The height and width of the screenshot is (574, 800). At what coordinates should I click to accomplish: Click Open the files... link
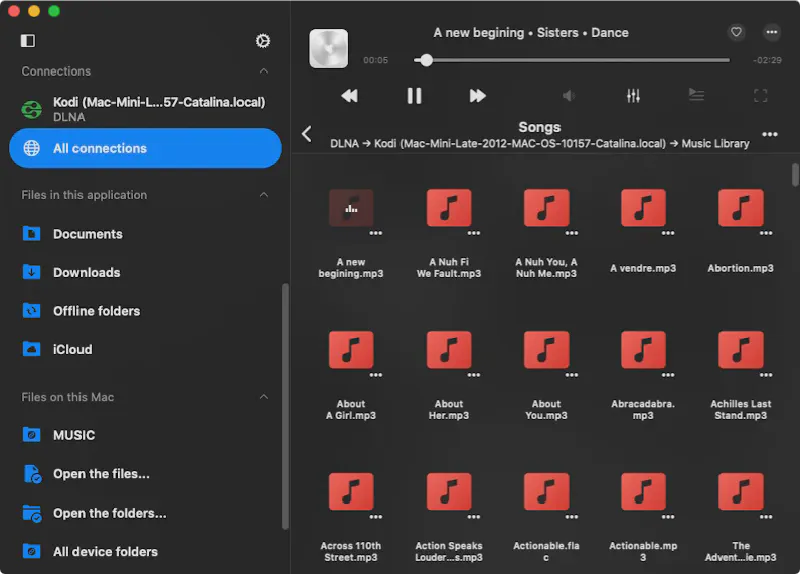pyautogui.click(x=101, y=474)
